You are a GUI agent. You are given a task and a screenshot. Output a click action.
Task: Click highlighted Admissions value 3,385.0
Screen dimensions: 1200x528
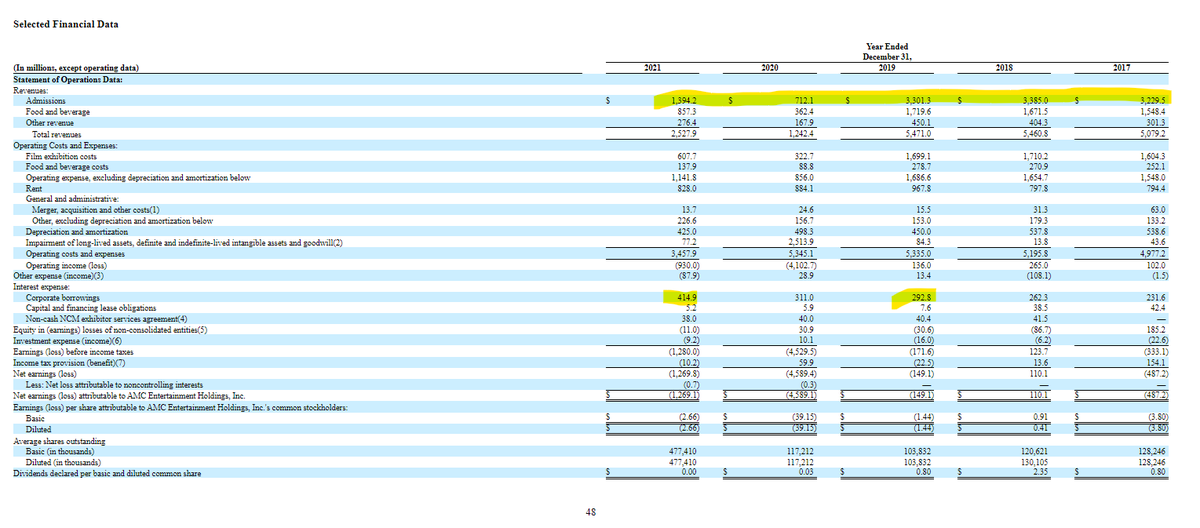coord(1036,101)
